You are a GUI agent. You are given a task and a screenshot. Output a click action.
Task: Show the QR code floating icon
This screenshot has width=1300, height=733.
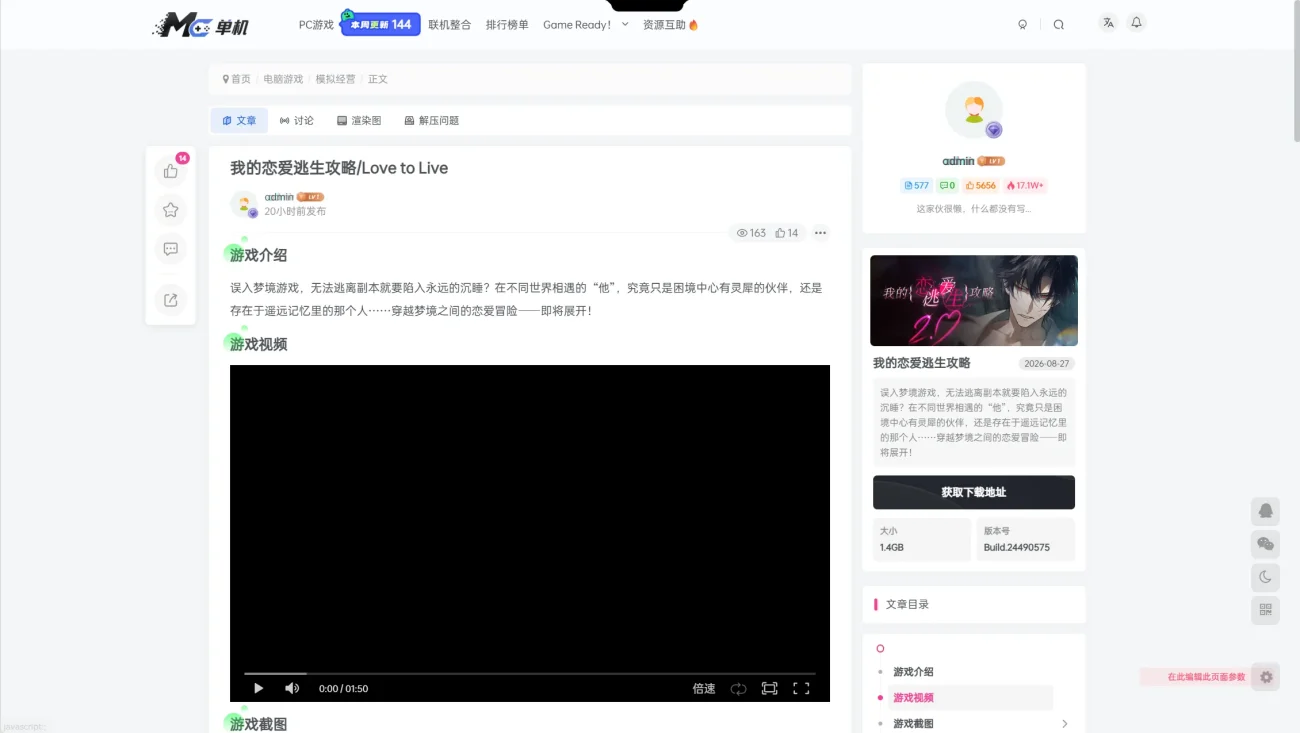click(1266, 610)
